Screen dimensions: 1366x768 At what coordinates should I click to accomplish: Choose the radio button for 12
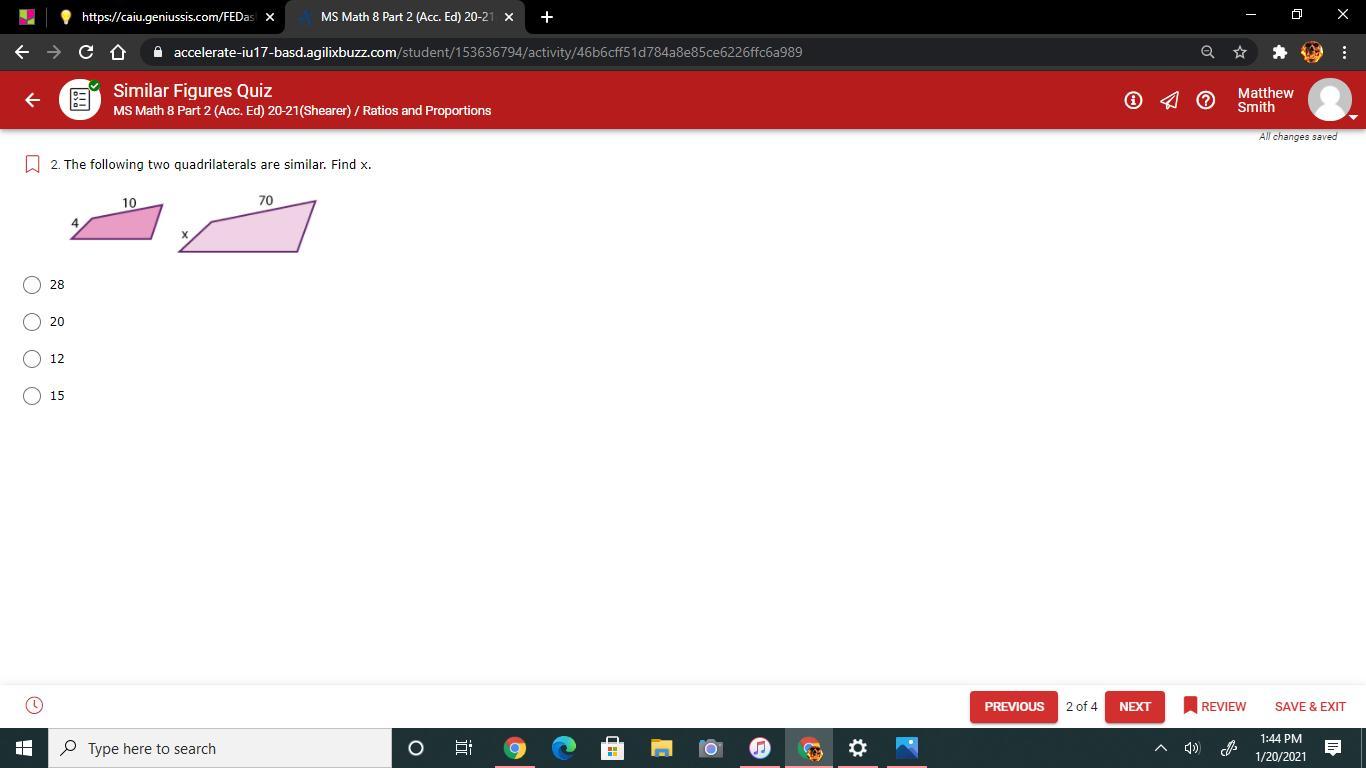pyautogui.click(x=32, y=359)
